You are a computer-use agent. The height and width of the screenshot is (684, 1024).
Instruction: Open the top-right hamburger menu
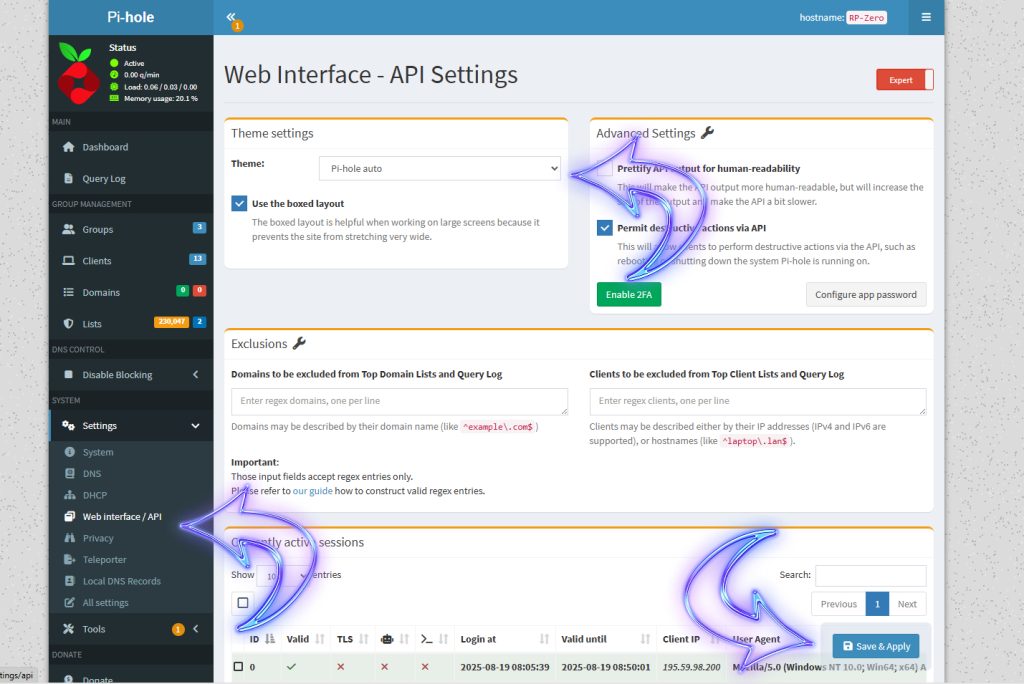[926, 17]
